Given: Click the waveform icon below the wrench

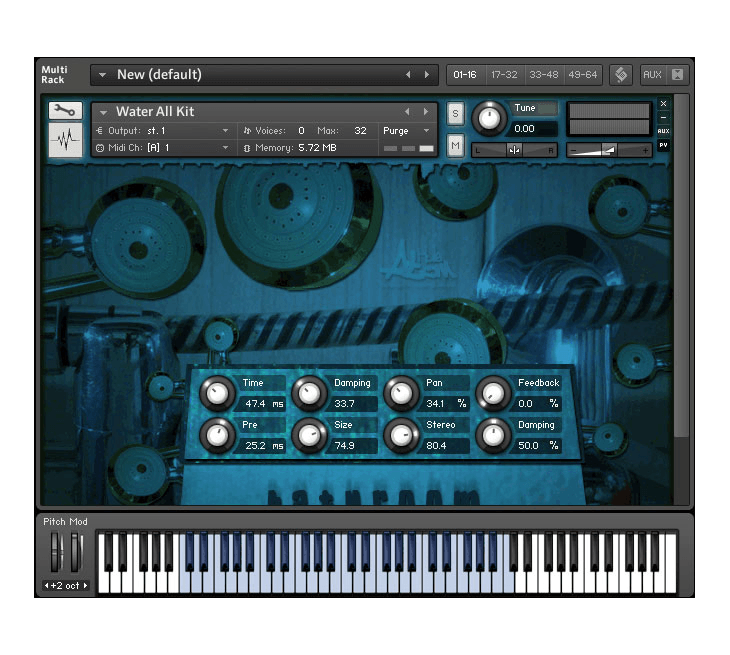Looking at the screenshot, I should [x=65, y=140].
